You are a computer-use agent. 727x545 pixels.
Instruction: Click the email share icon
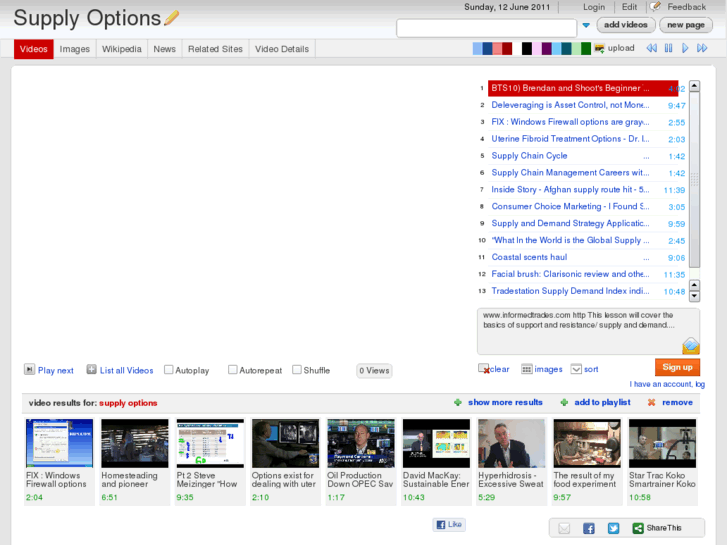click(564, 528)
